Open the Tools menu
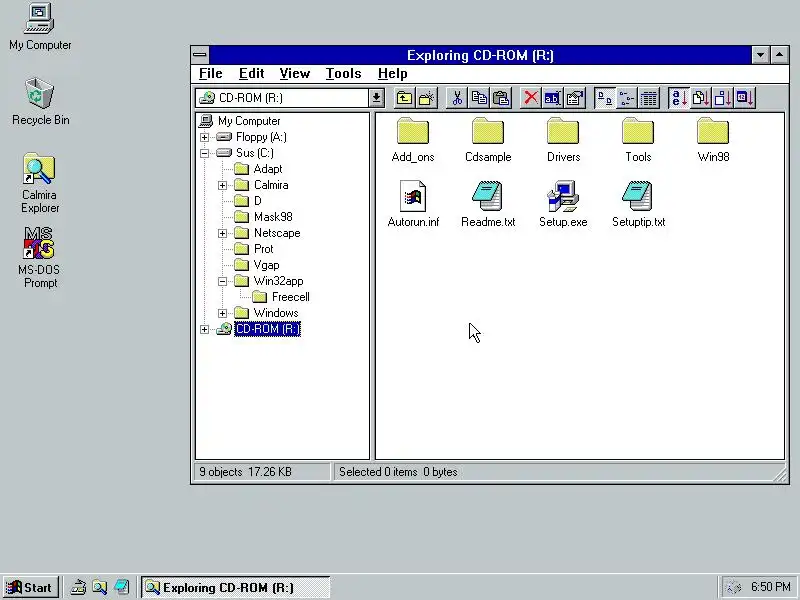Viewport: 800px width, 600px height. tap(343, 73)
